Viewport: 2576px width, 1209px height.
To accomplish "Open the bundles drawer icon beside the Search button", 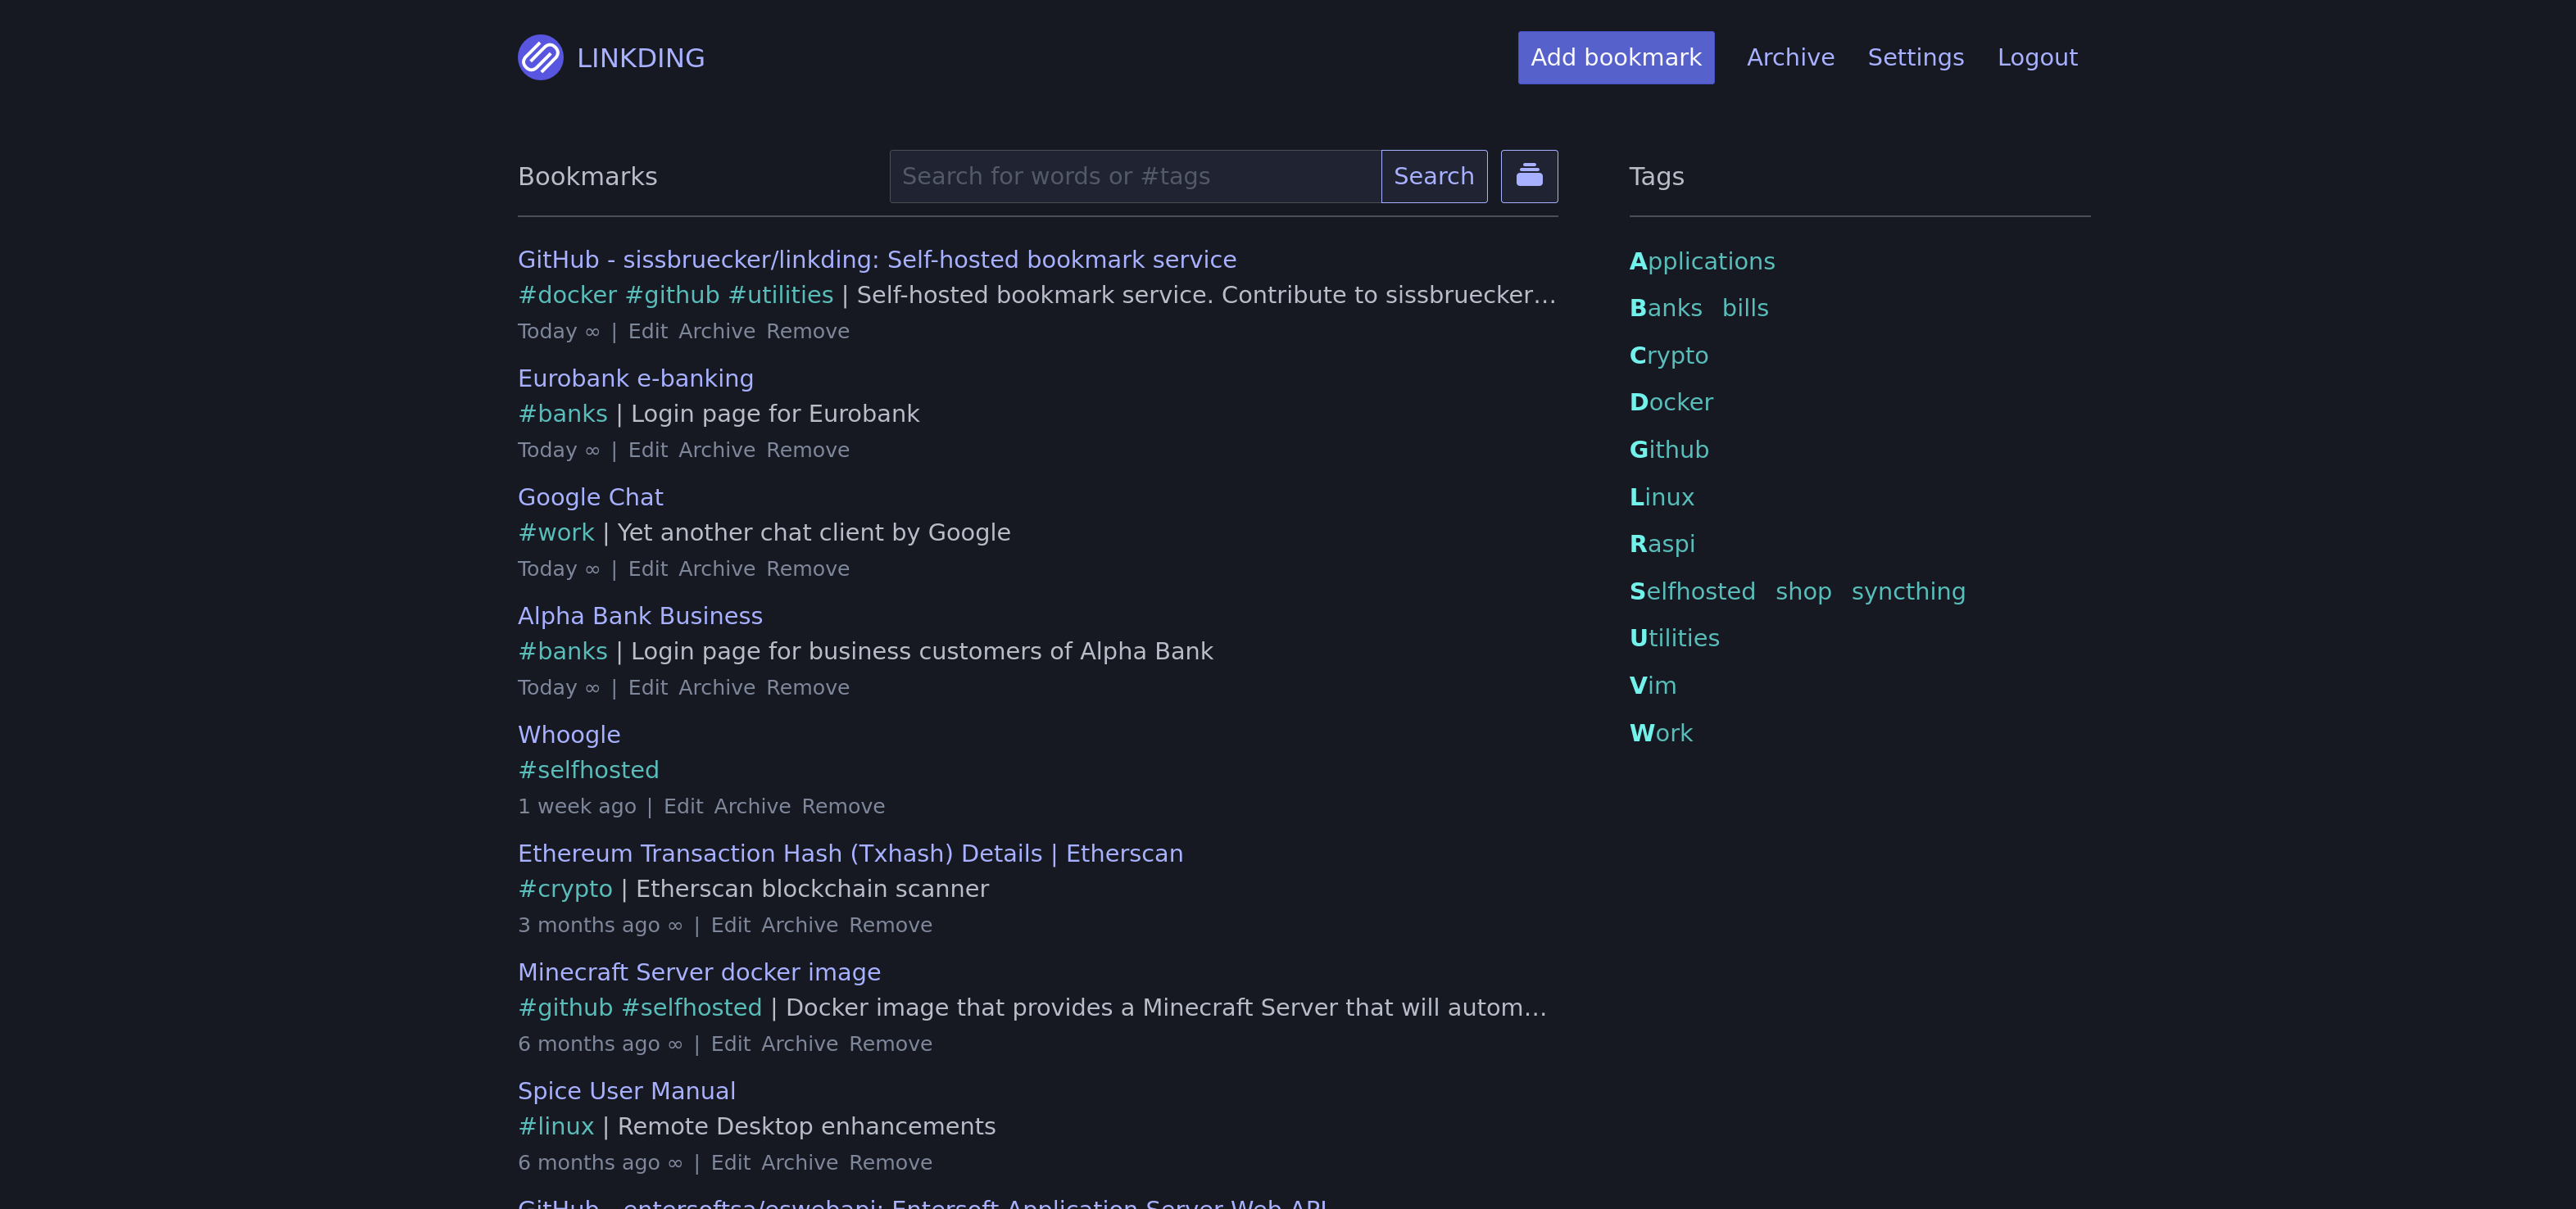I will pyautogui.click(x=1529, y=176).
